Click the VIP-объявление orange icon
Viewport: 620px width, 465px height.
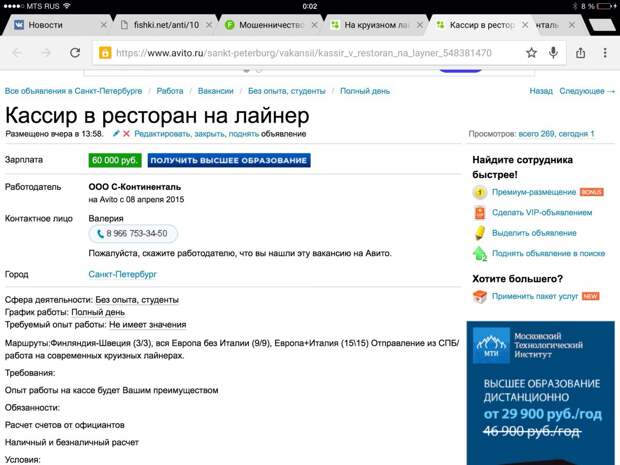[x=479, y=213]
